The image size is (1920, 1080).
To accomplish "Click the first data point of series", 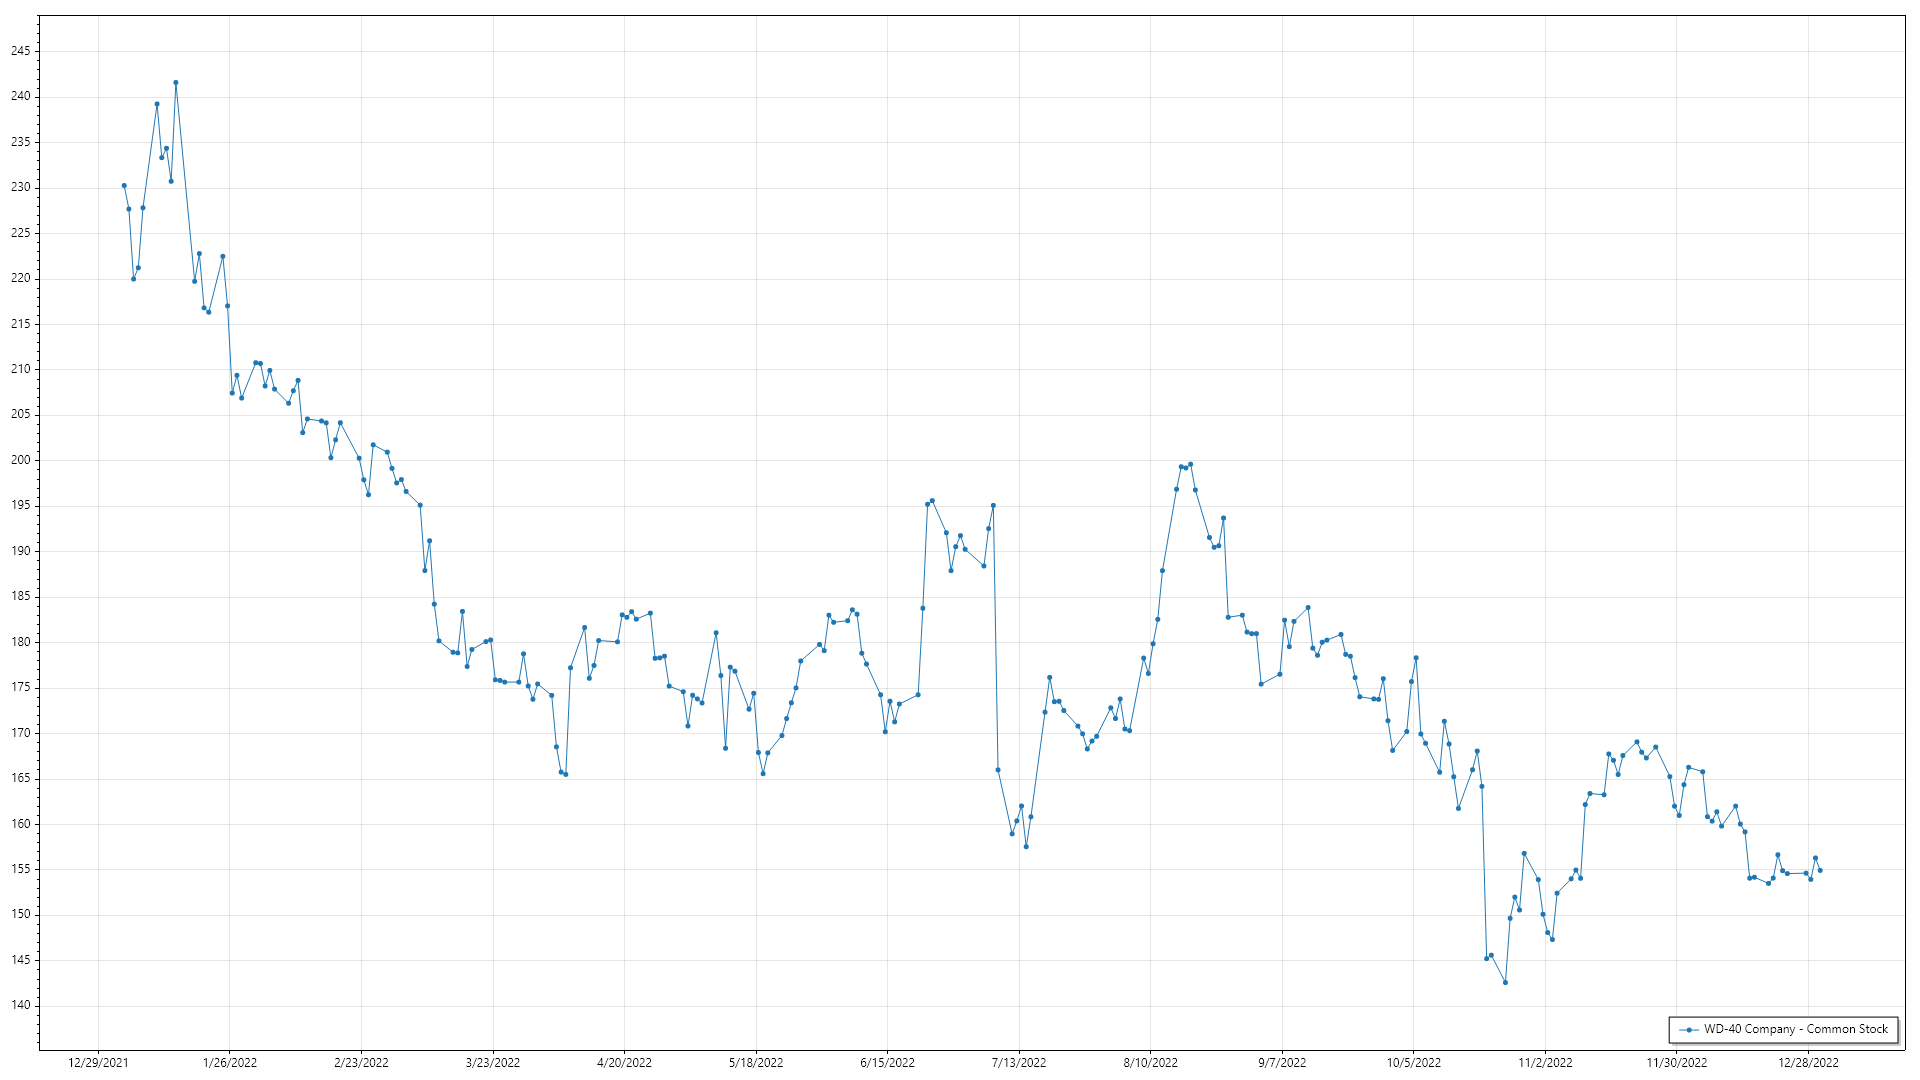I will click(x=124, y=185).
